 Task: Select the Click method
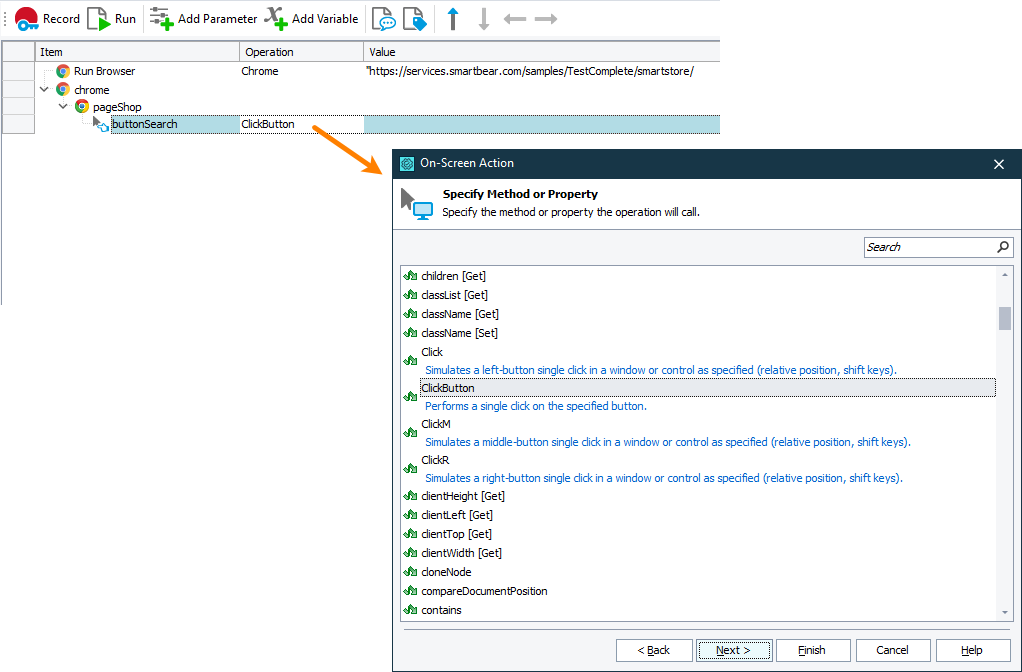431,352
